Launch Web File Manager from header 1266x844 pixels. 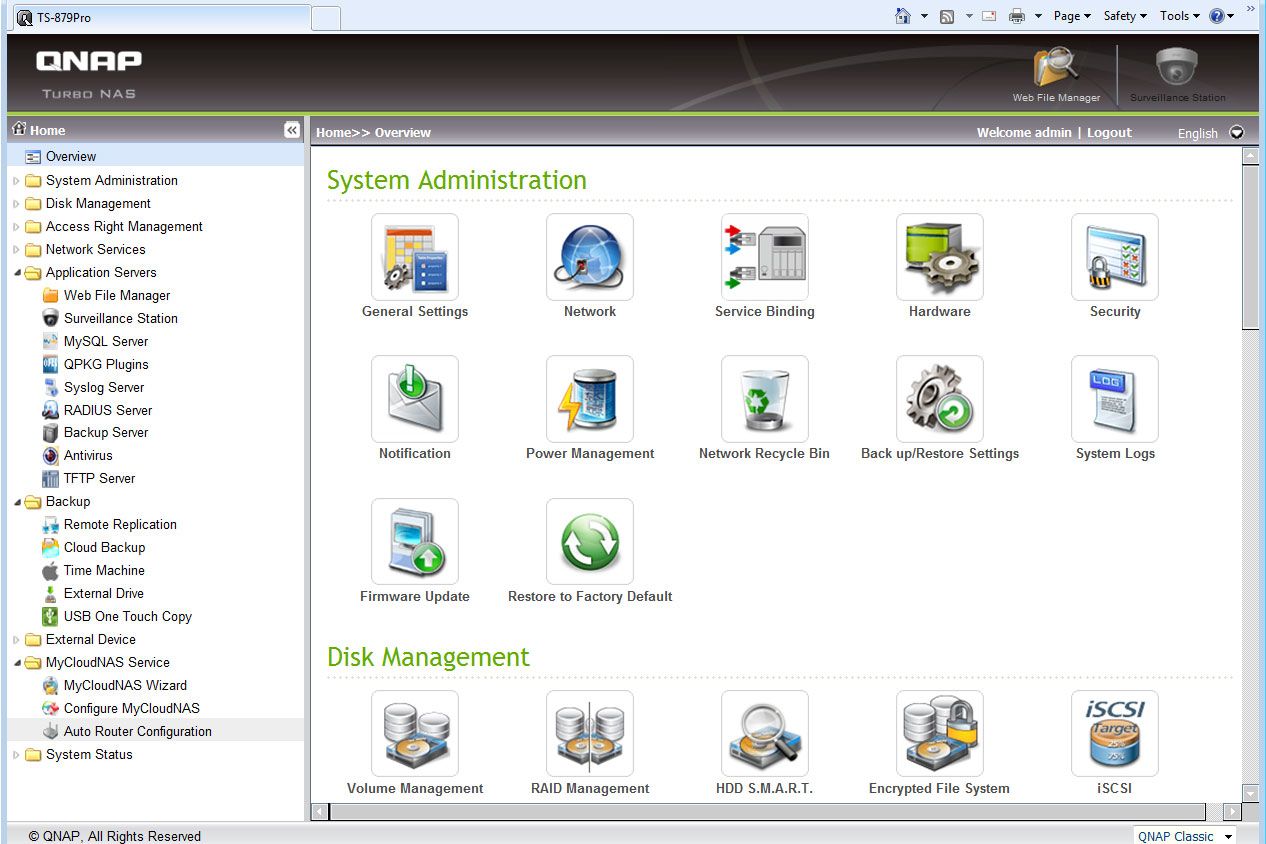point(1056,74)
